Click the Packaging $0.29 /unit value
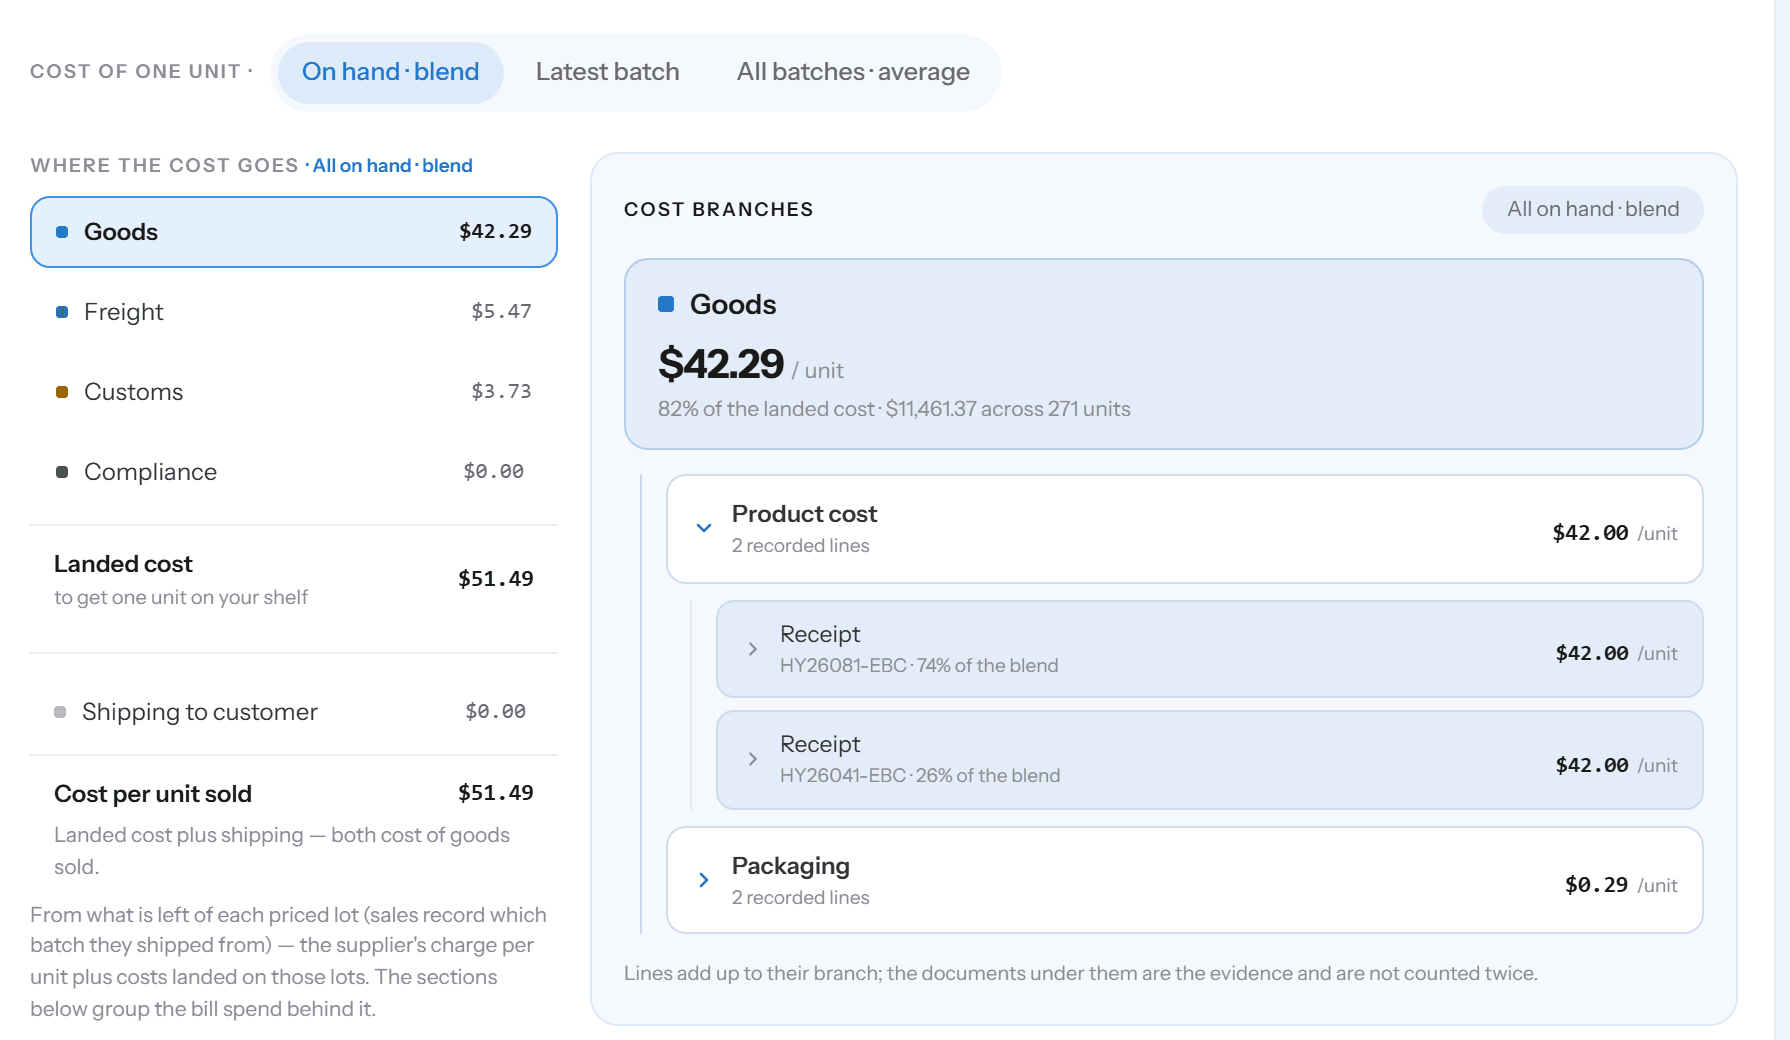This screenshot has height=1040, width=1790. coord(1621,885)
